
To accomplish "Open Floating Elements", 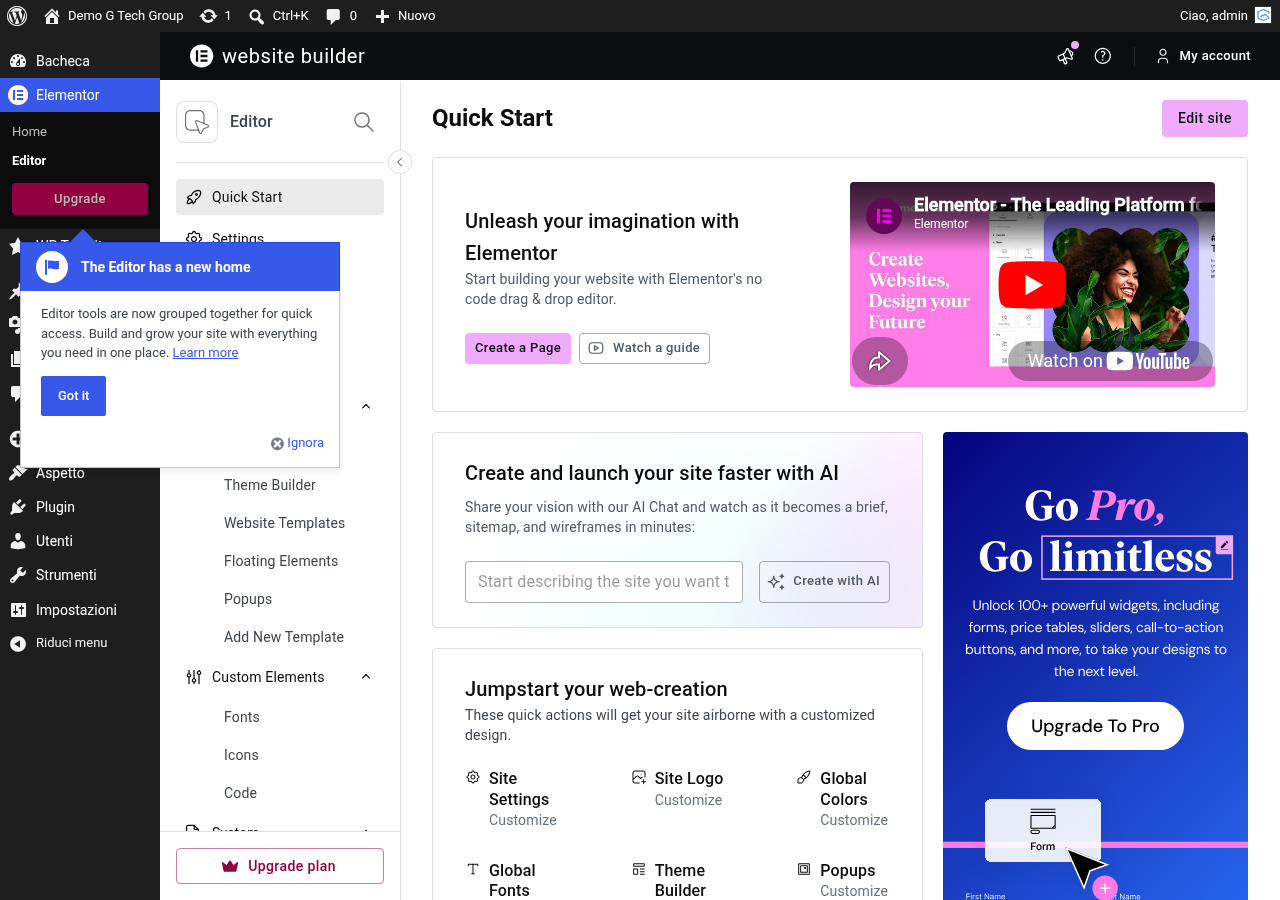I will pos(281,561).
